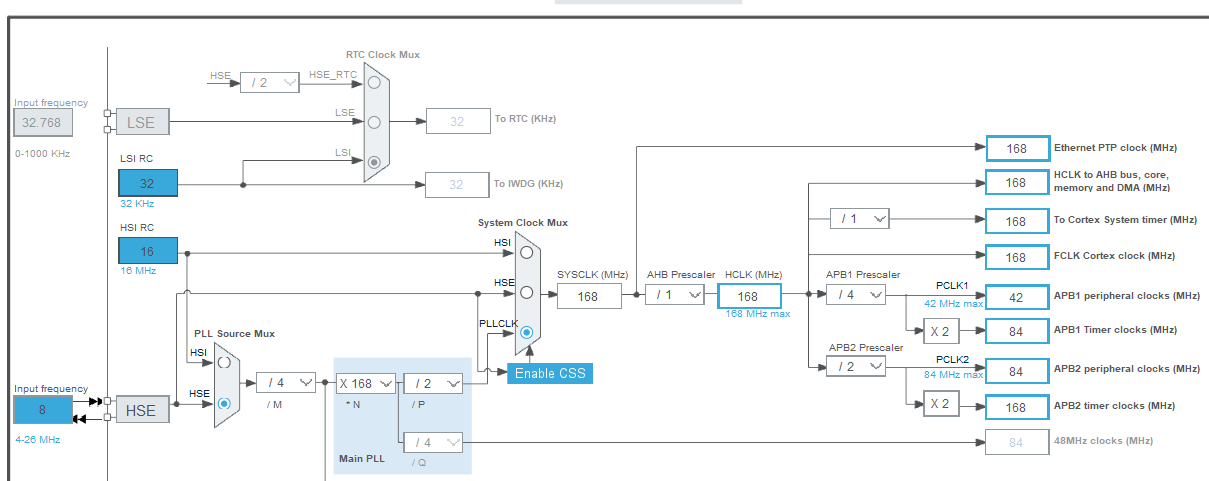Viewport: 1209px width, 481px height.
Task: Click the HCLK (MHz) value field
Action: (748, 296)
